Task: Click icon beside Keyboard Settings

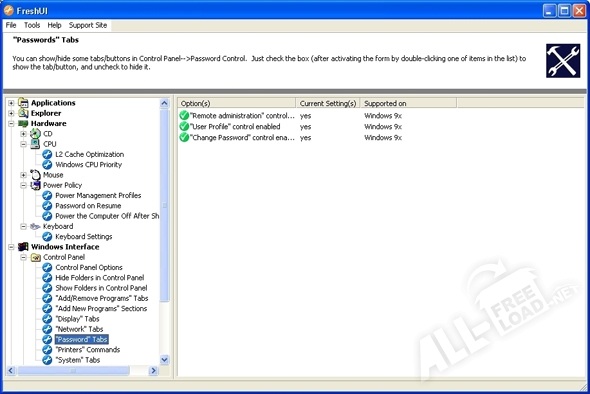Action: click(47, 237)
